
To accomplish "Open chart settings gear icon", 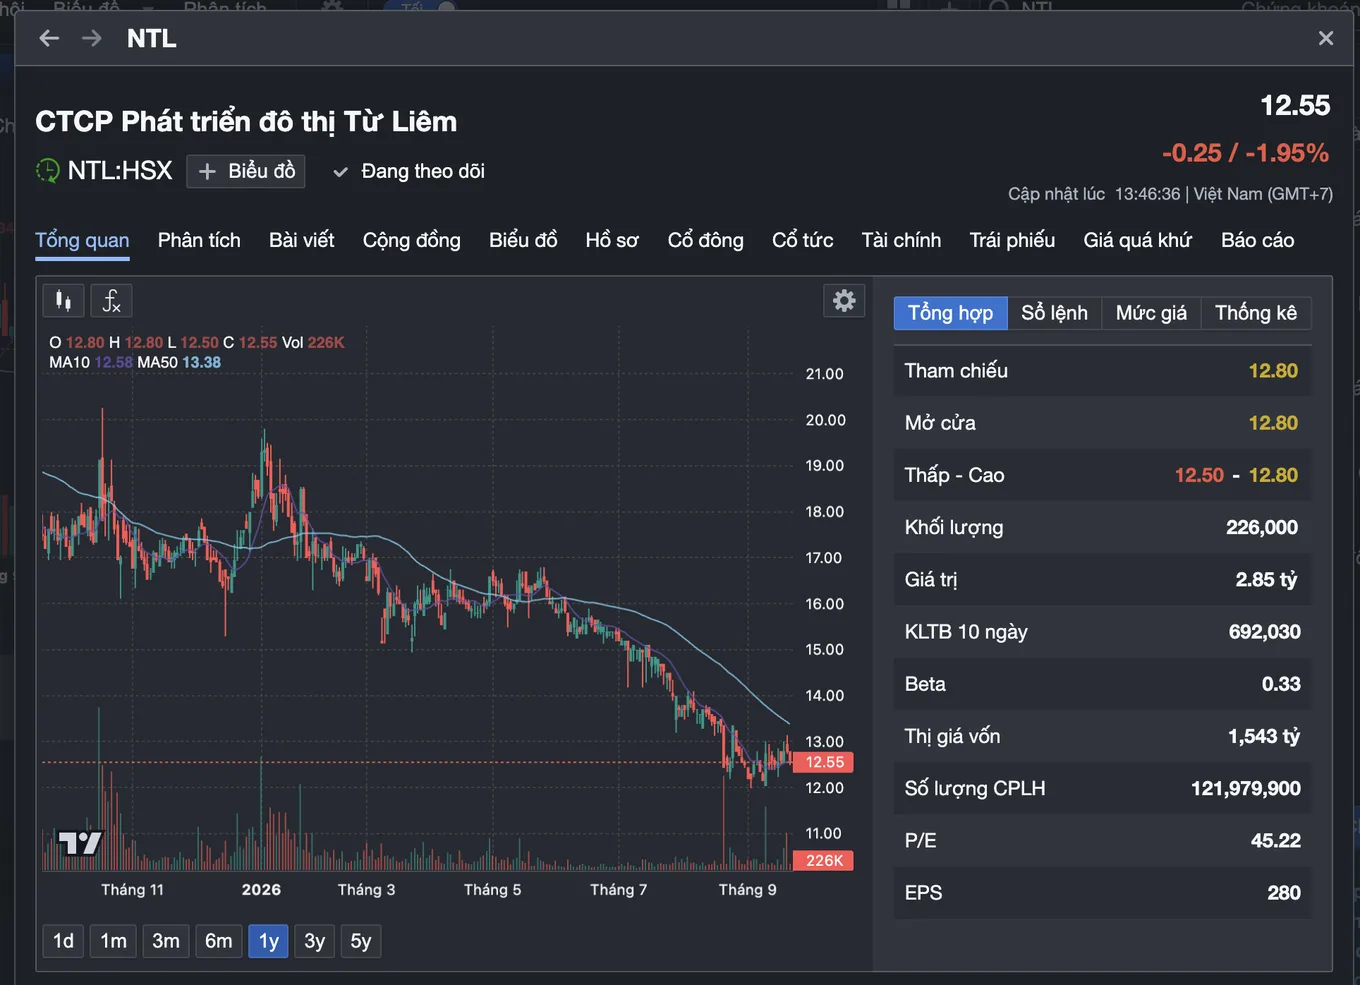I will pyautogui.click(x=844, y=300).
